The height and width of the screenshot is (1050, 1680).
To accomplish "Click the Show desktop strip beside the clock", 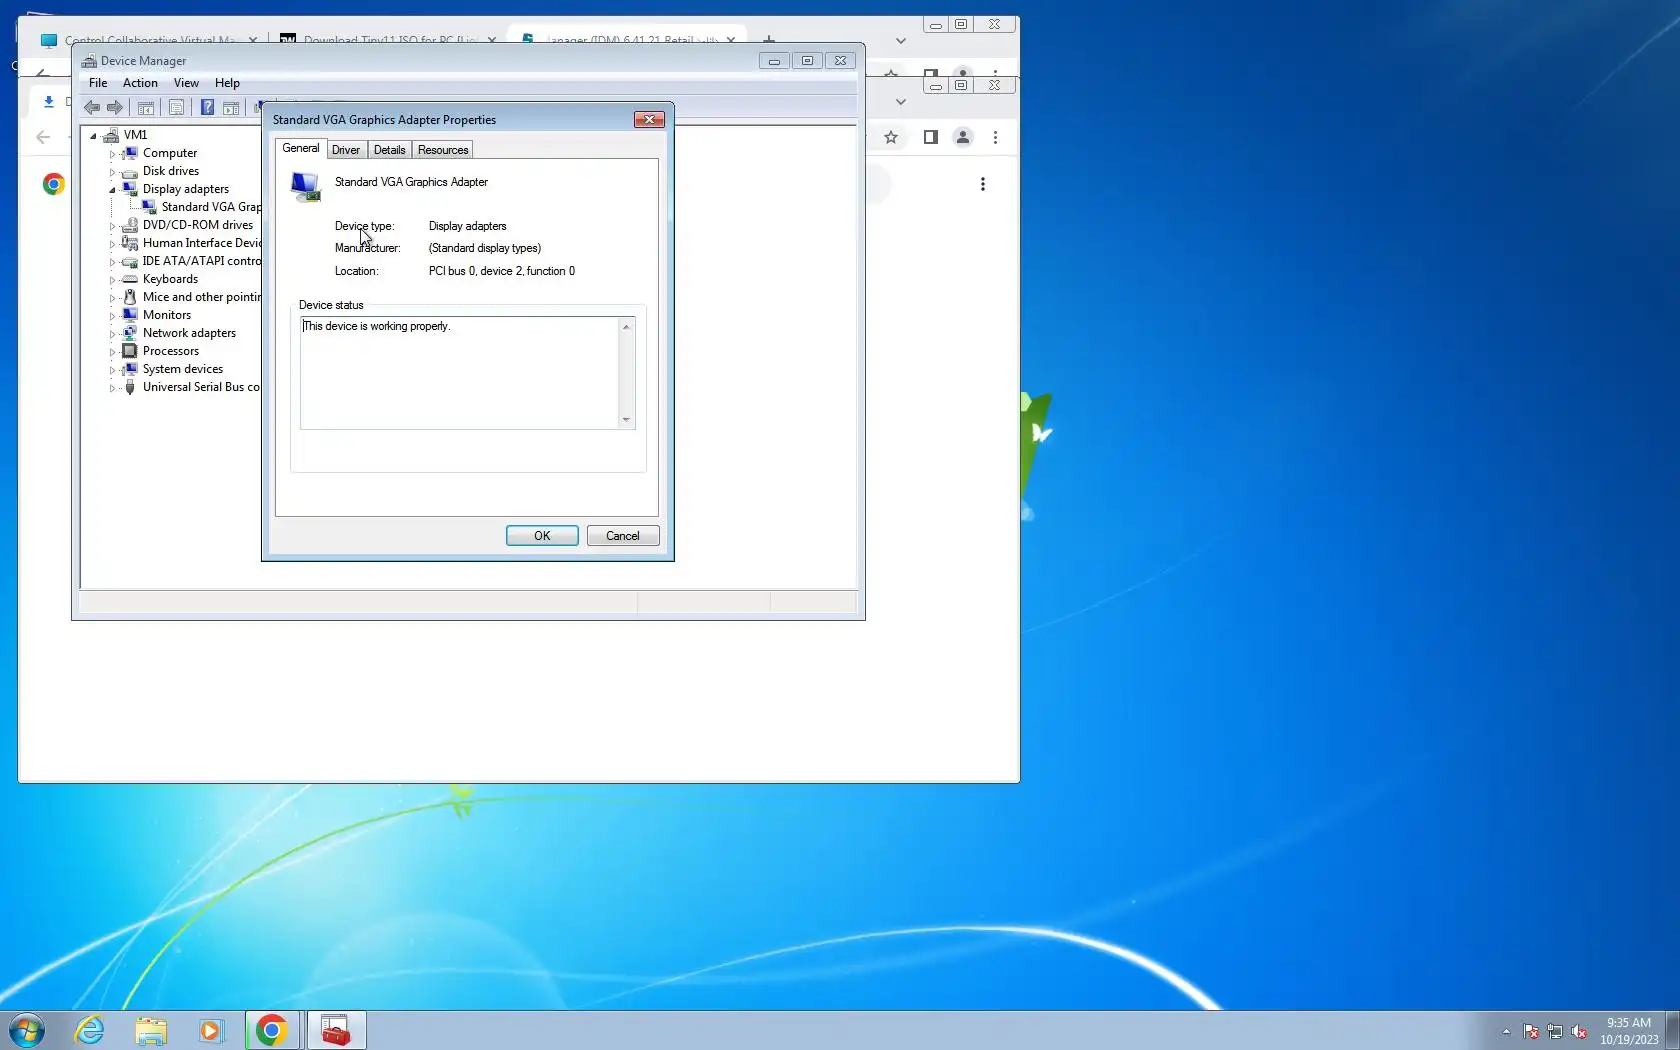I will (1672, 1031).
